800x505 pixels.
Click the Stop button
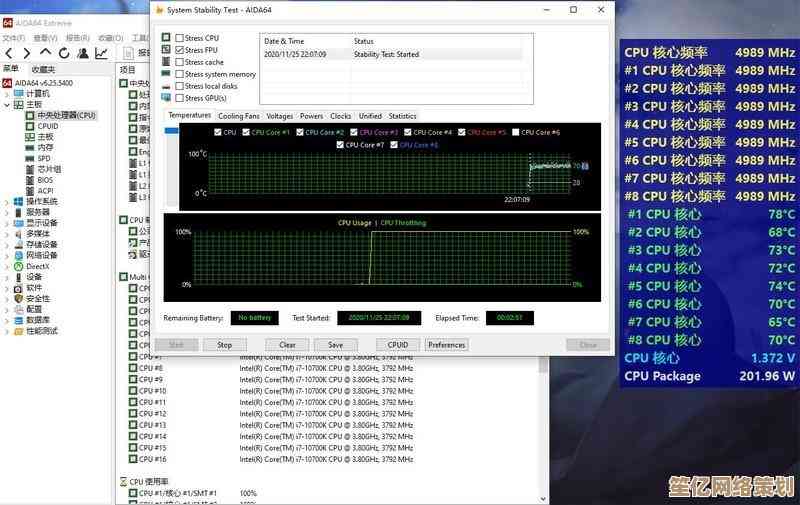click(224, 344)
